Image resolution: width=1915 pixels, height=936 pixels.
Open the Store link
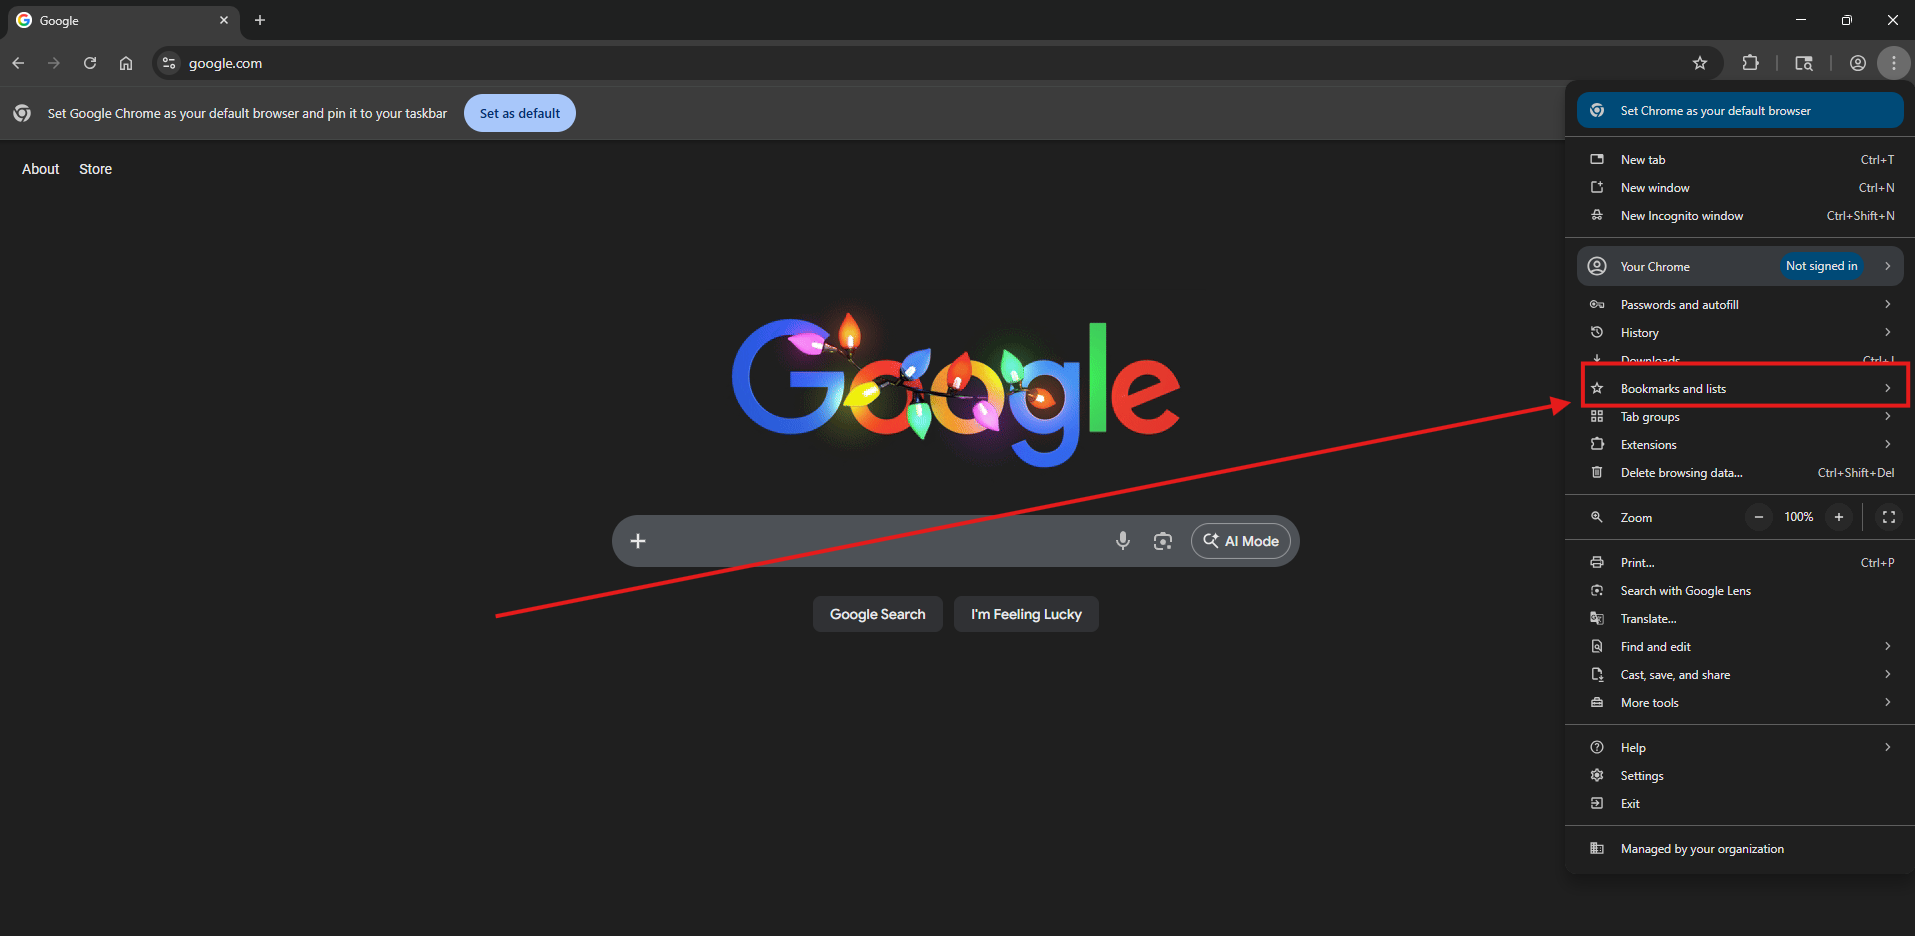96,169
